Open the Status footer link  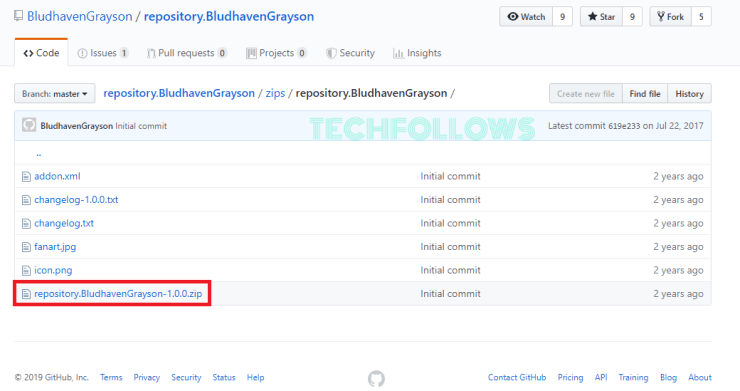[224, 377]
